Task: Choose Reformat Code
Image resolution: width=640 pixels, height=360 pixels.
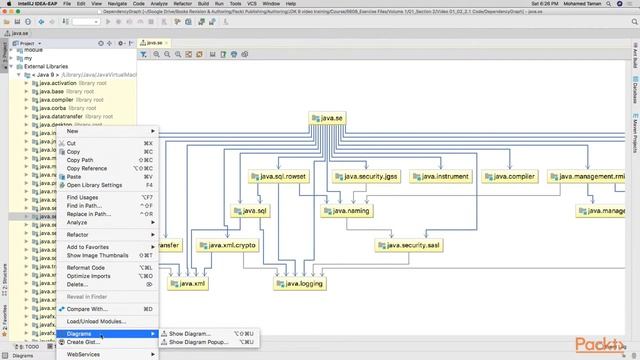Action: [107, 268]
